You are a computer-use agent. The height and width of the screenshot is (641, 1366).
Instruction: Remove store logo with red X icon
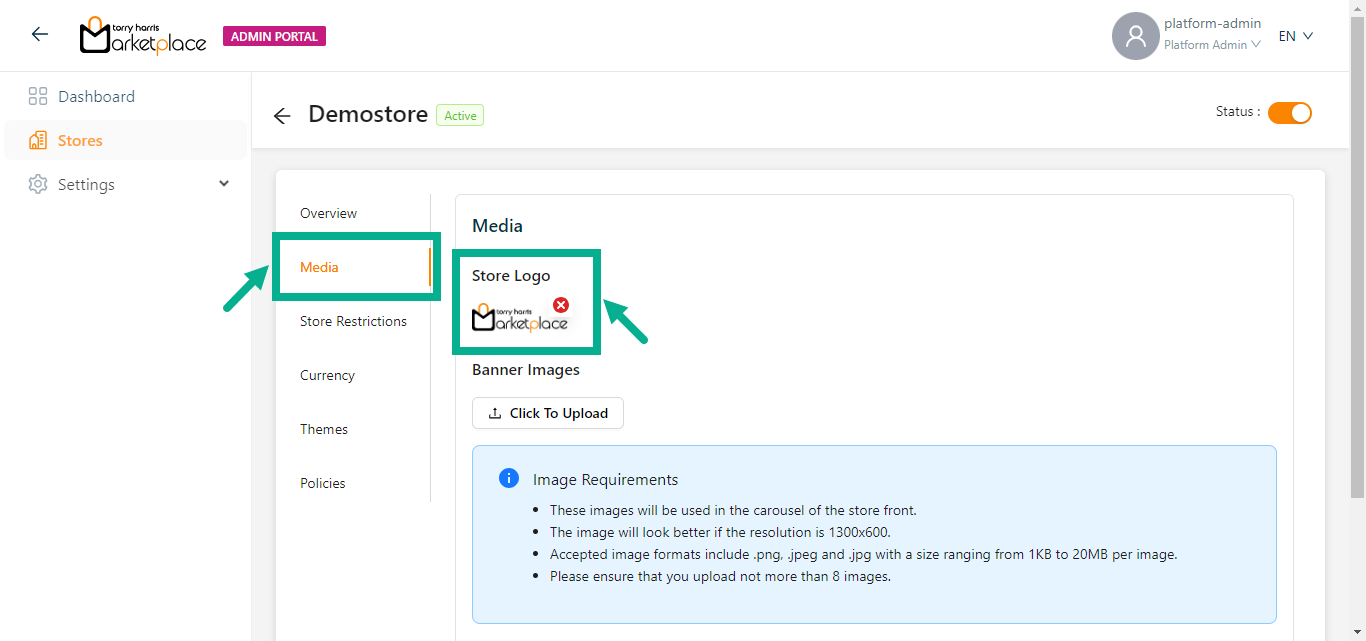click(x=561, y=305)
